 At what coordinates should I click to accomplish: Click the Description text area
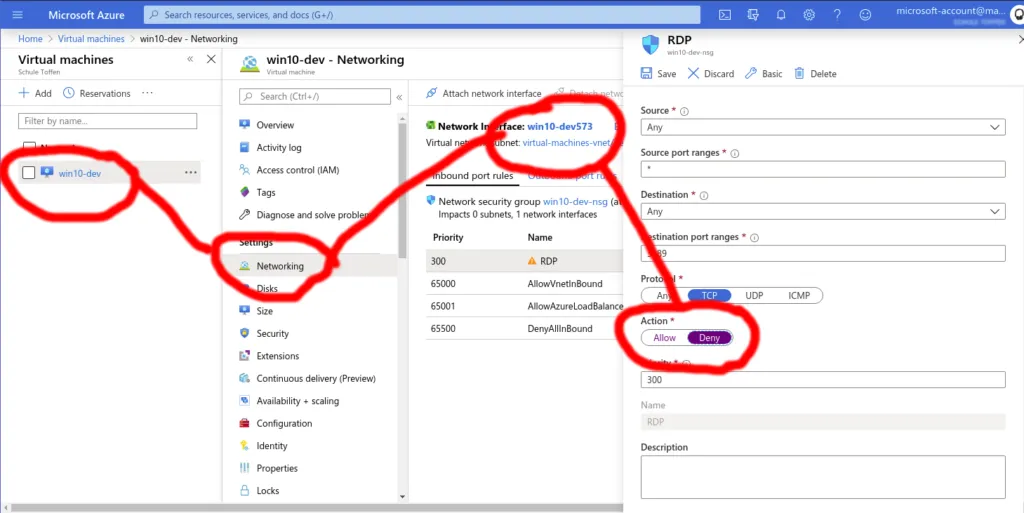click(x=823, y=476)
